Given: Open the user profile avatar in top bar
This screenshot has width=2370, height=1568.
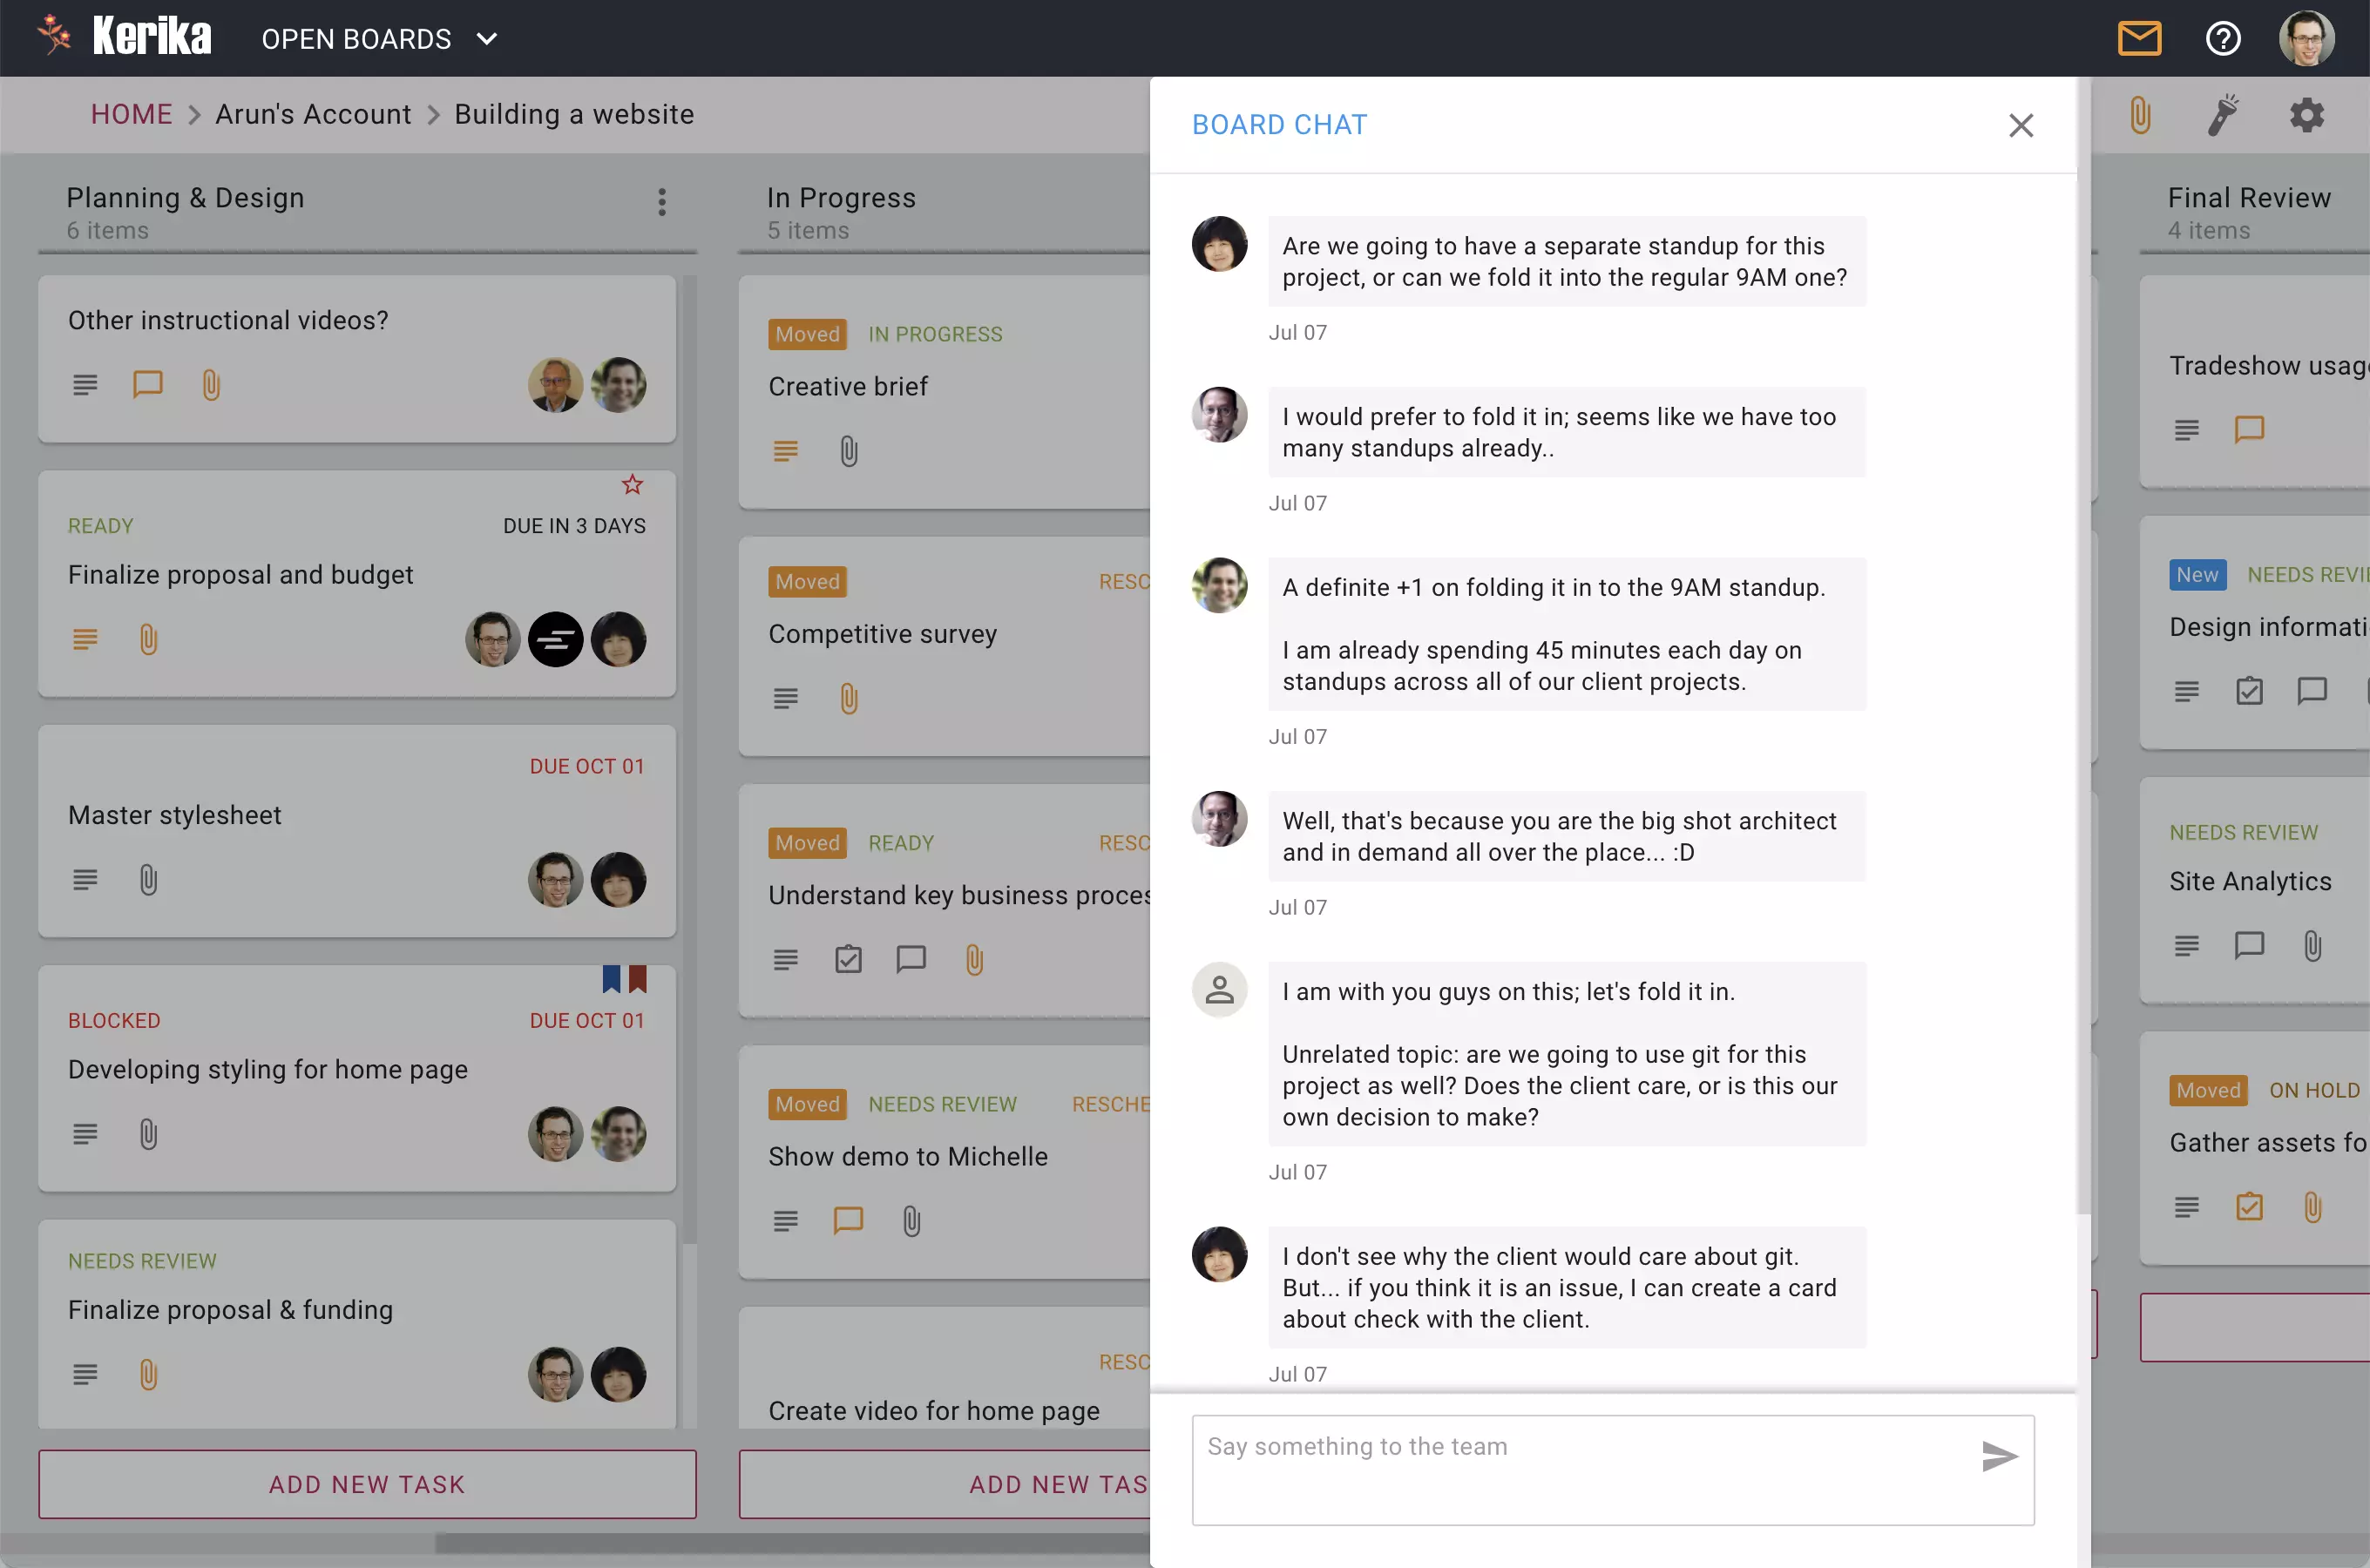Looking at the screenshot, I should pos(2306,38).
